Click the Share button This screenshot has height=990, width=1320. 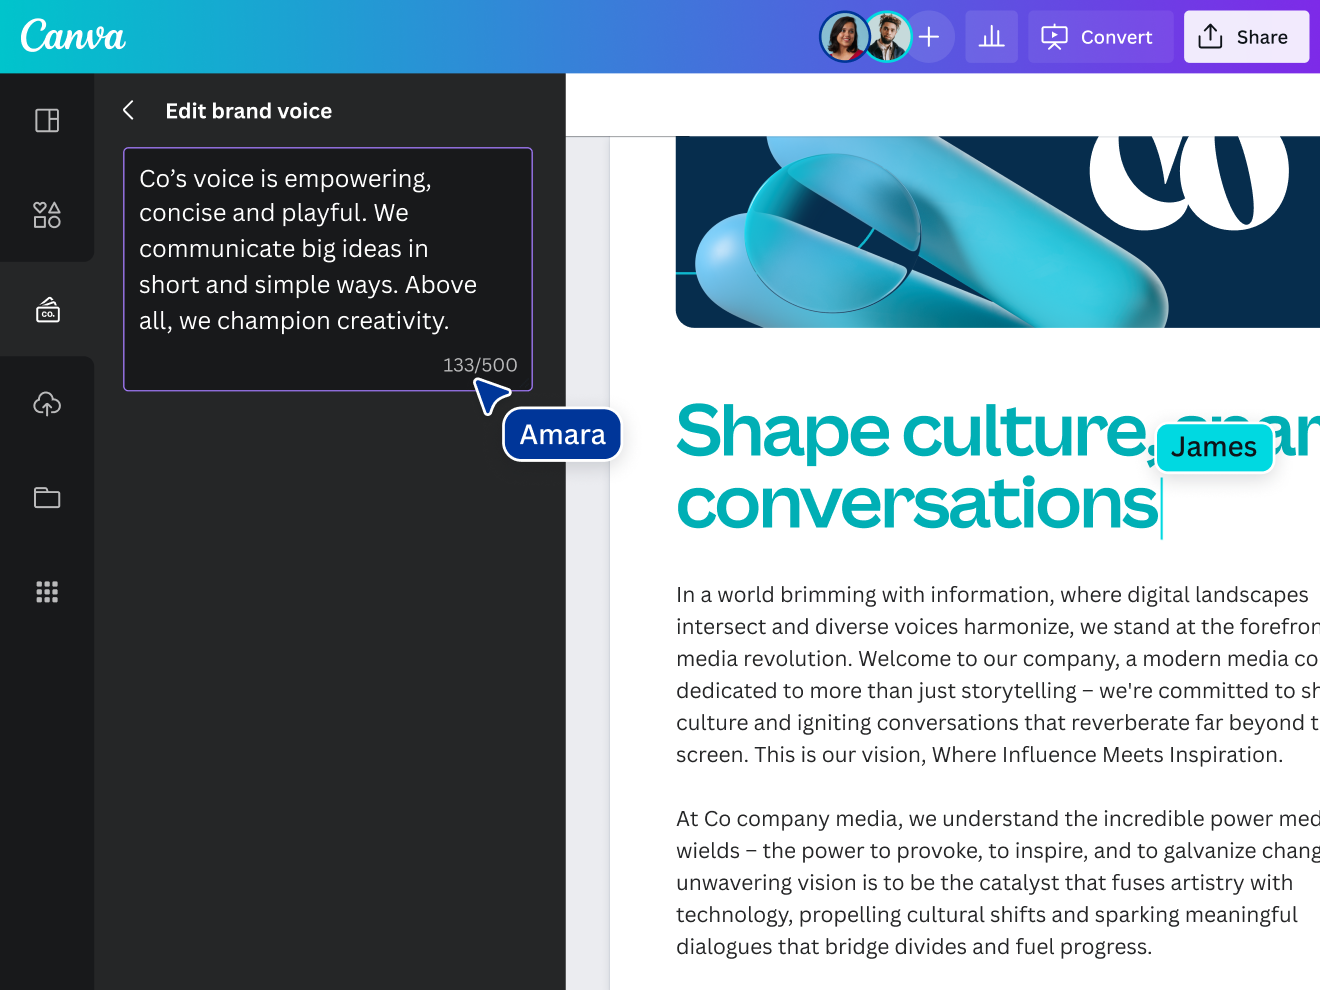coord(1245,37)
